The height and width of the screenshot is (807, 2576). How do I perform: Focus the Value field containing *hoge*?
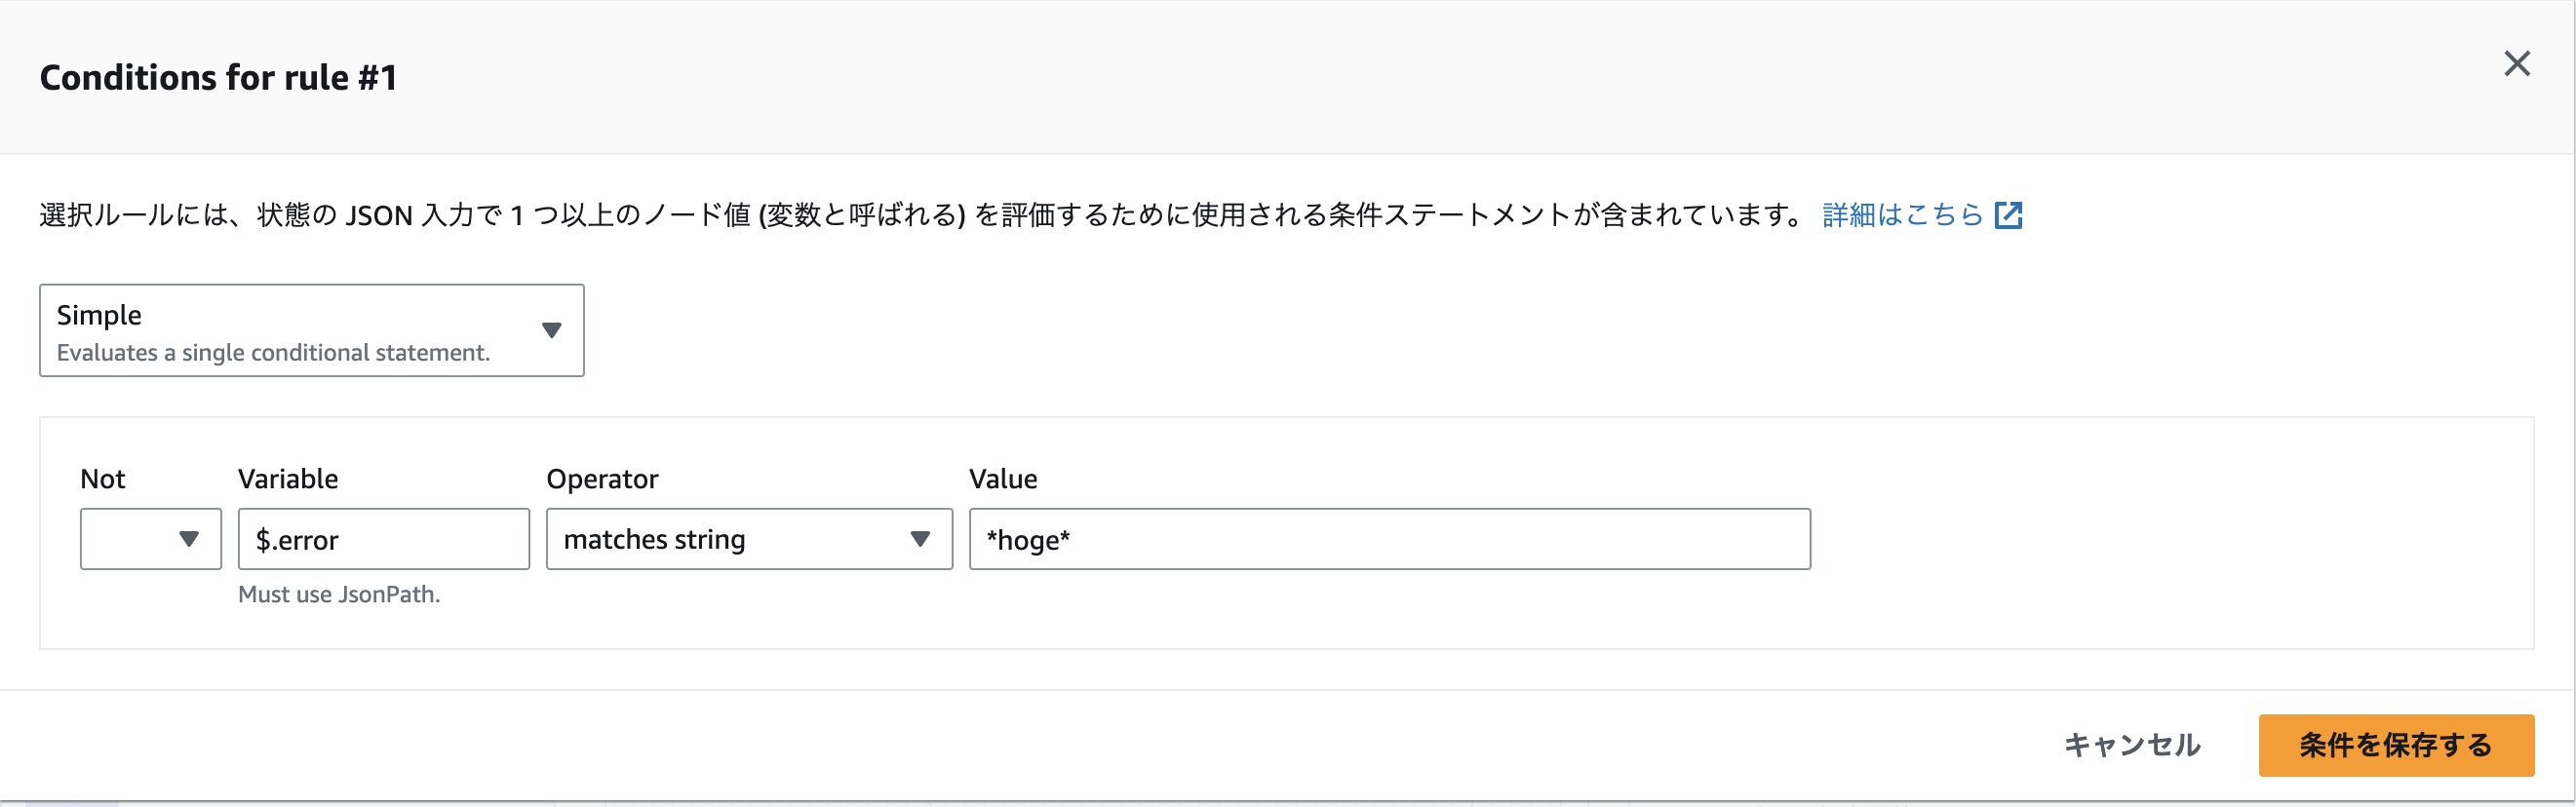(1389, 539)
